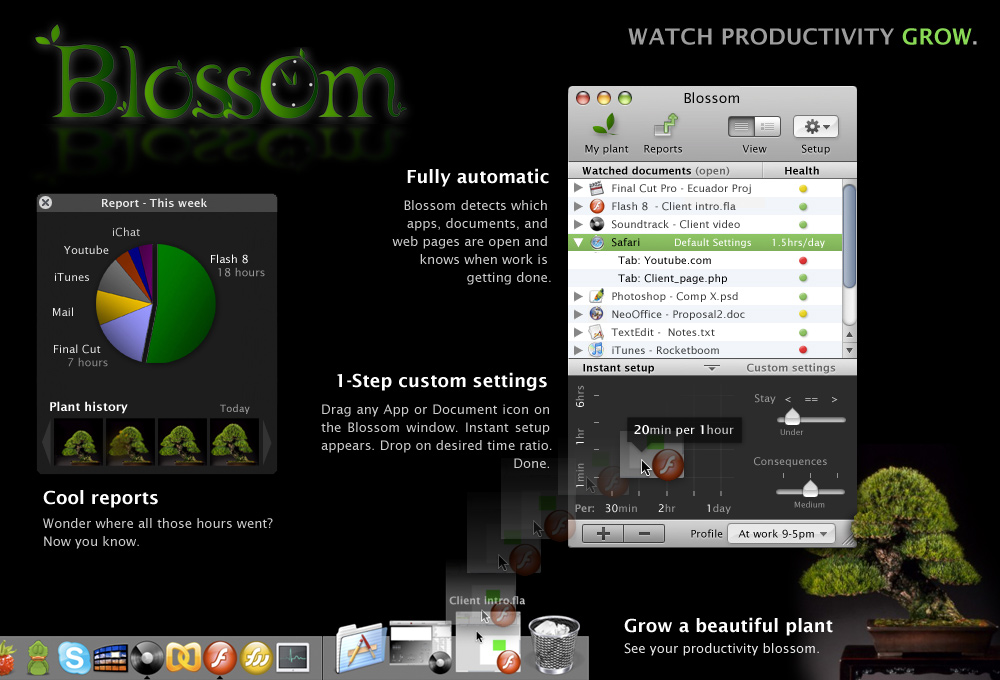Expand the Final Cut Pro row
This screenshot has height=680, width=1000.
click(x=578, y=188)
